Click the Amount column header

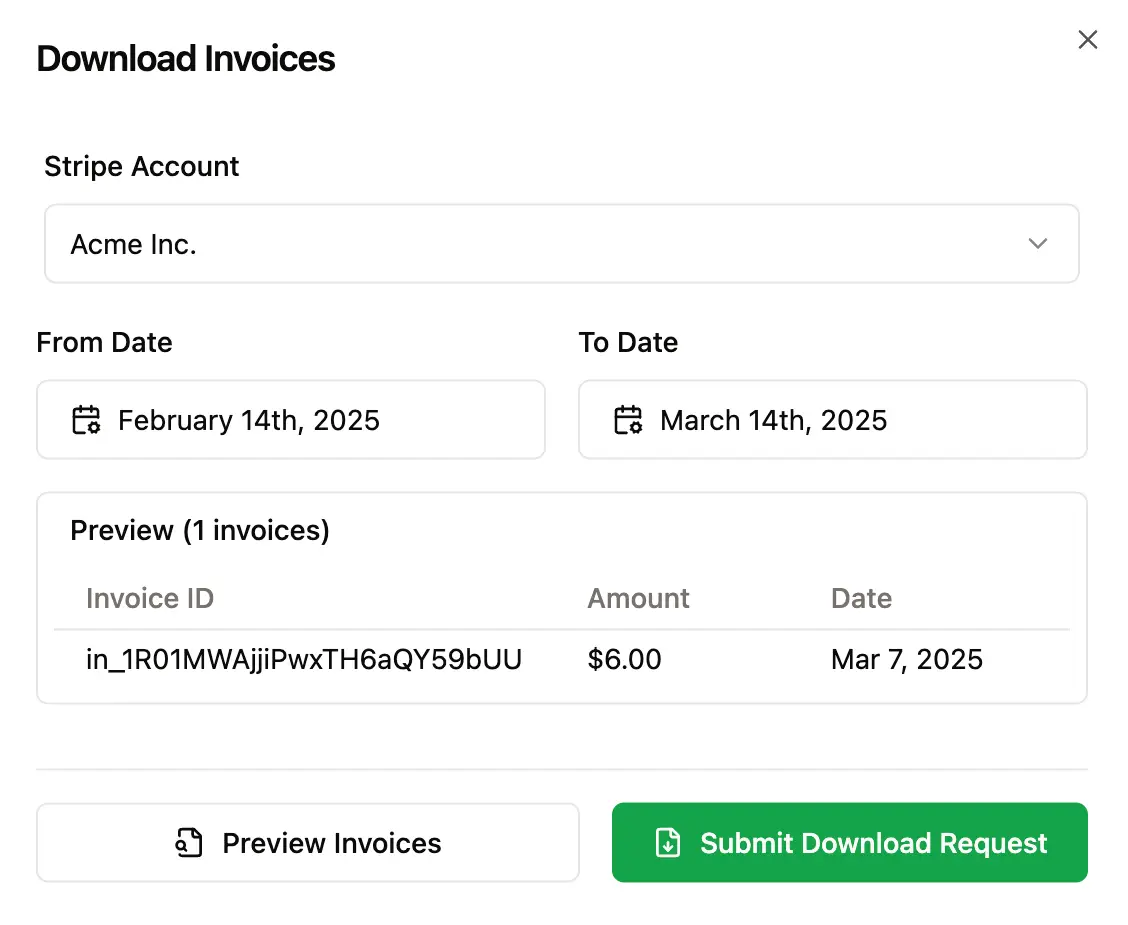click(638, 598)
